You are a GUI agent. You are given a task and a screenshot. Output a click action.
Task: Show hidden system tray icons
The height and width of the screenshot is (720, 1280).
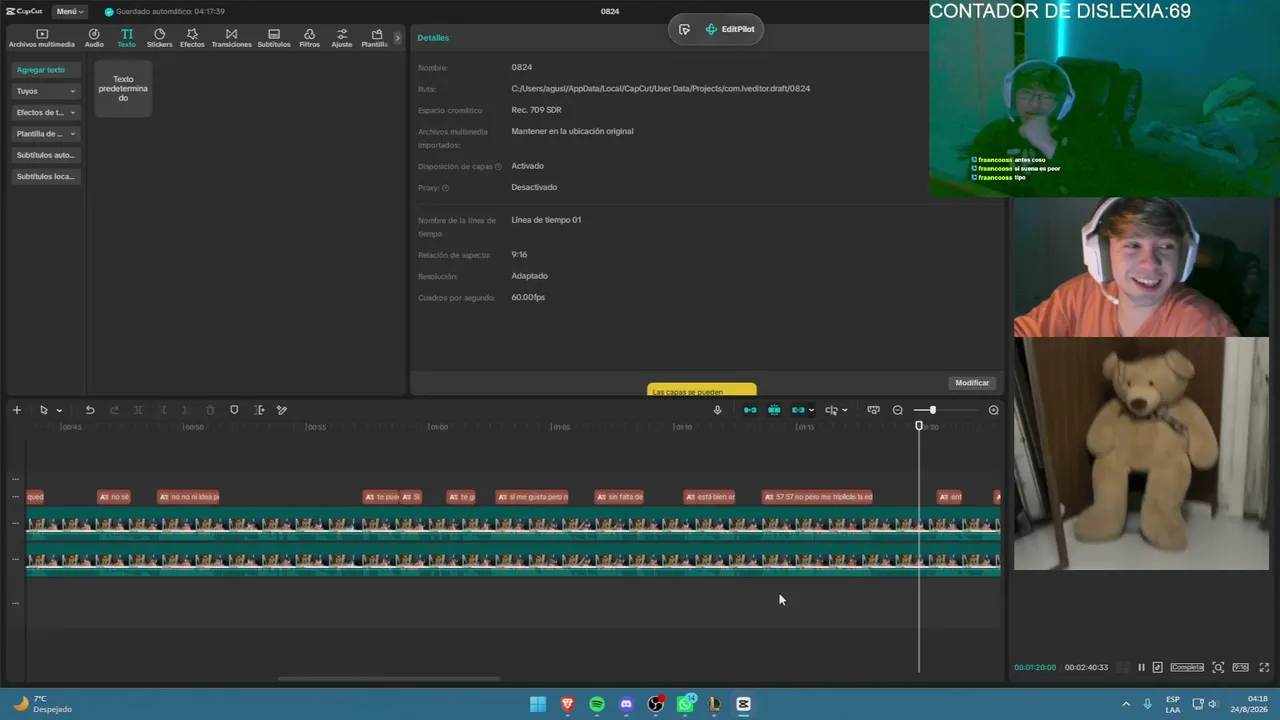click(x=1126, y=704)
